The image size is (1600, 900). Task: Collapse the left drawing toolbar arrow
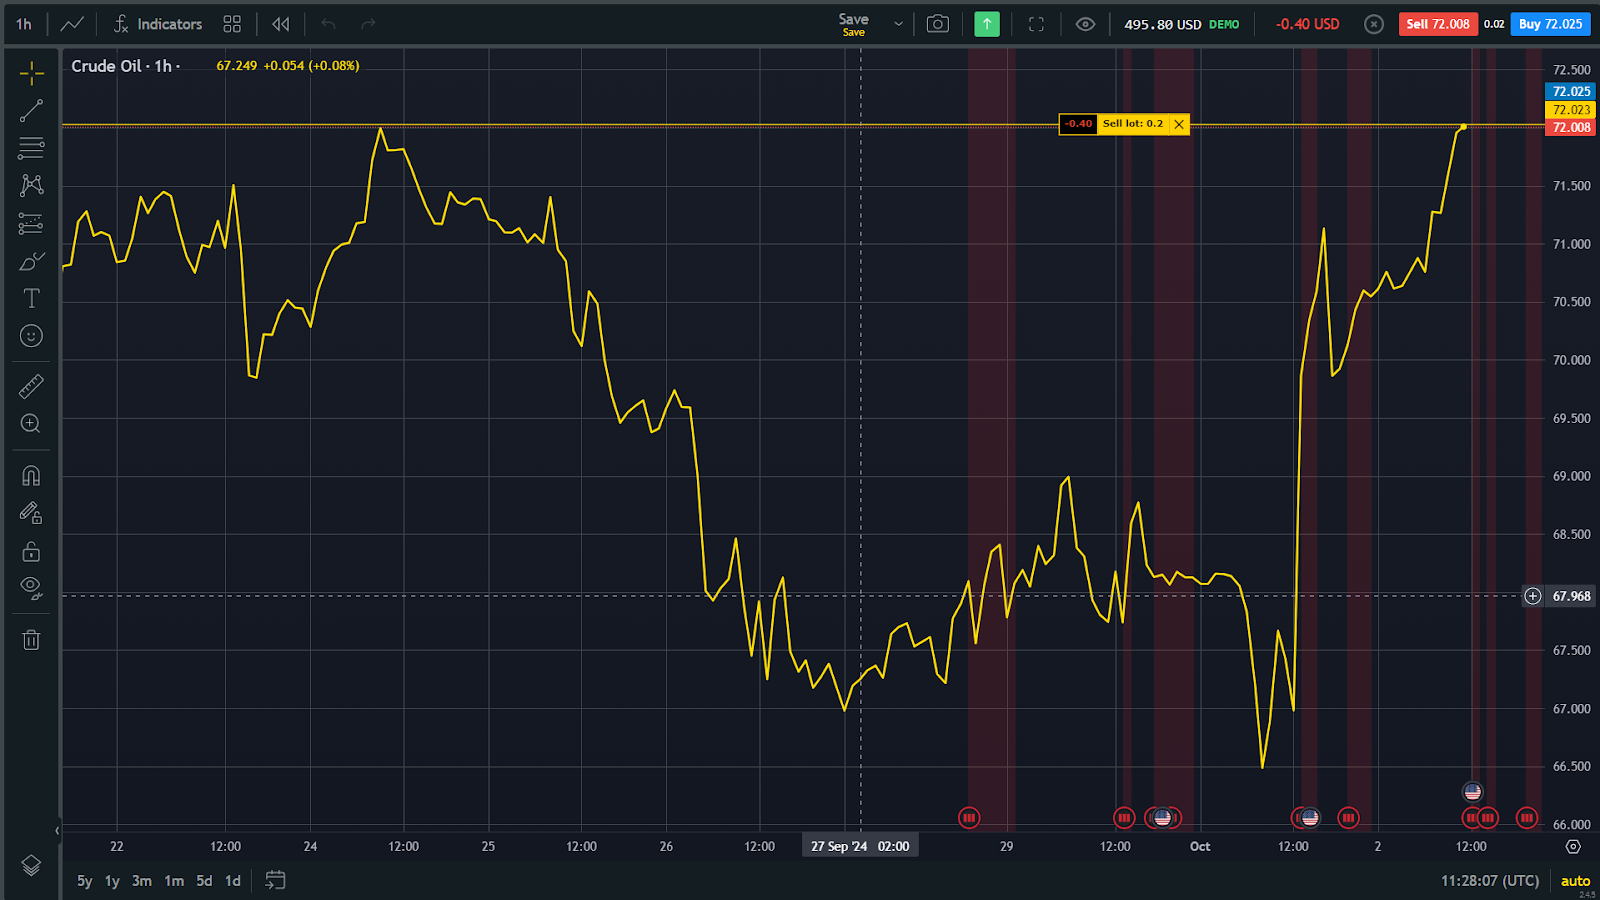[x=57, y=830]
